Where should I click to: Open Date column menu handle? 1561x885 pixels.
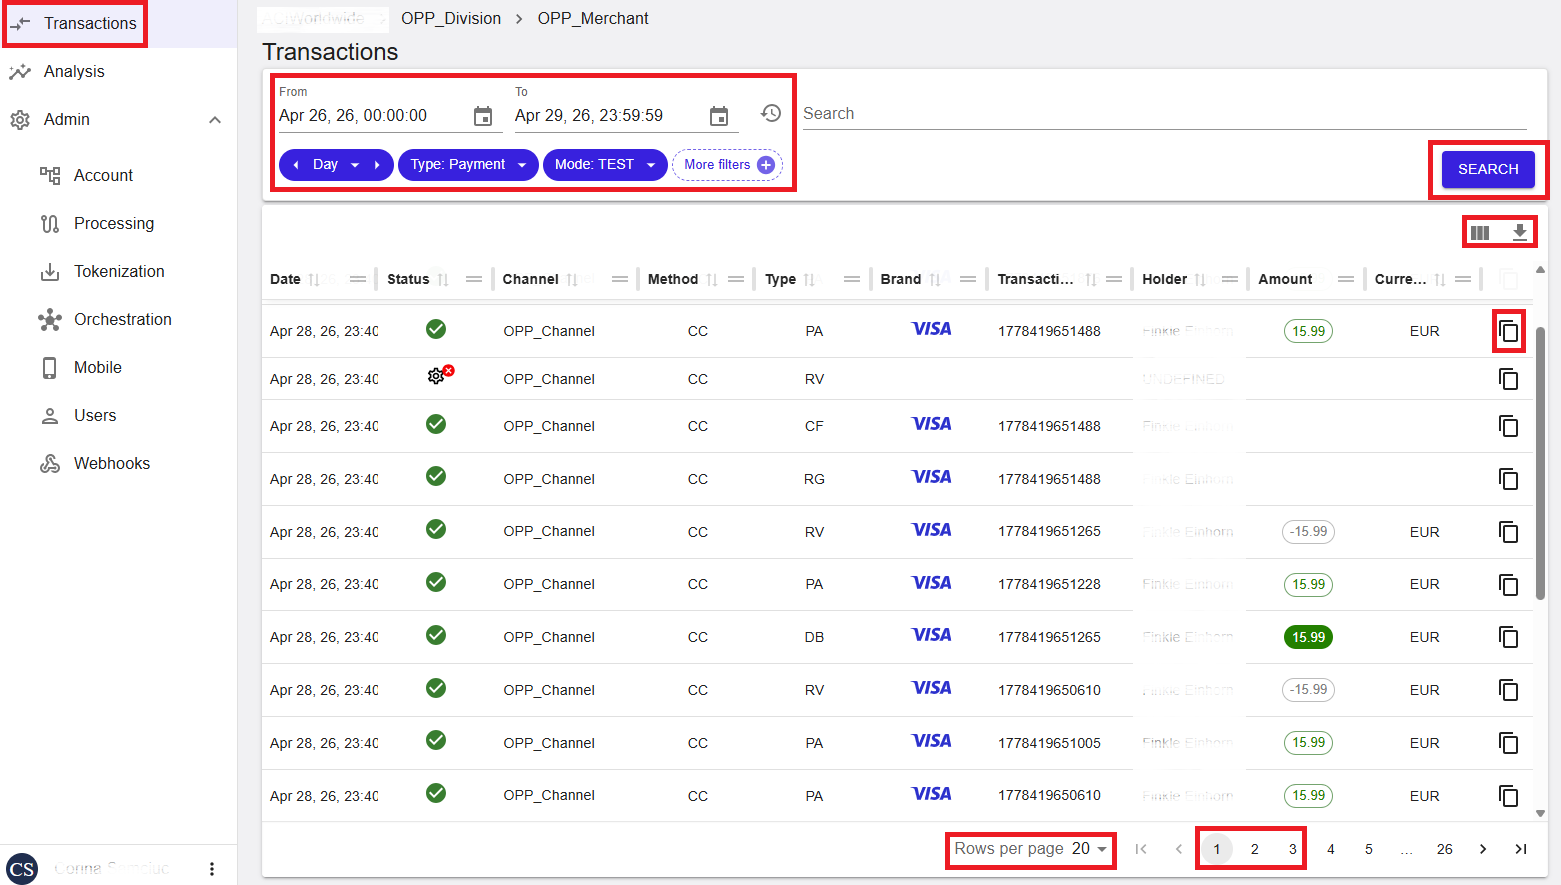click(357, 280)
